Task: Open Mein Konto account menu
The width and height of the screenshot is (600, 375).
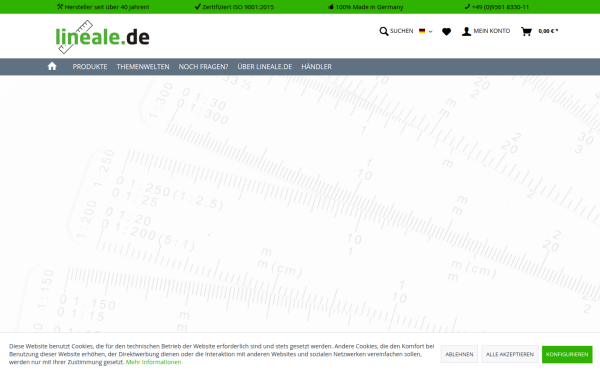Action: [486, 31]
